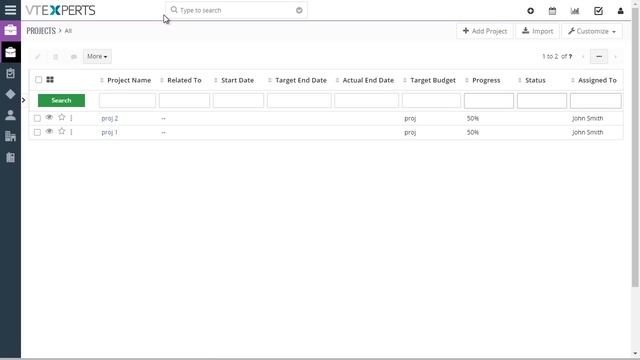Sort by Status column

point(535,80)
